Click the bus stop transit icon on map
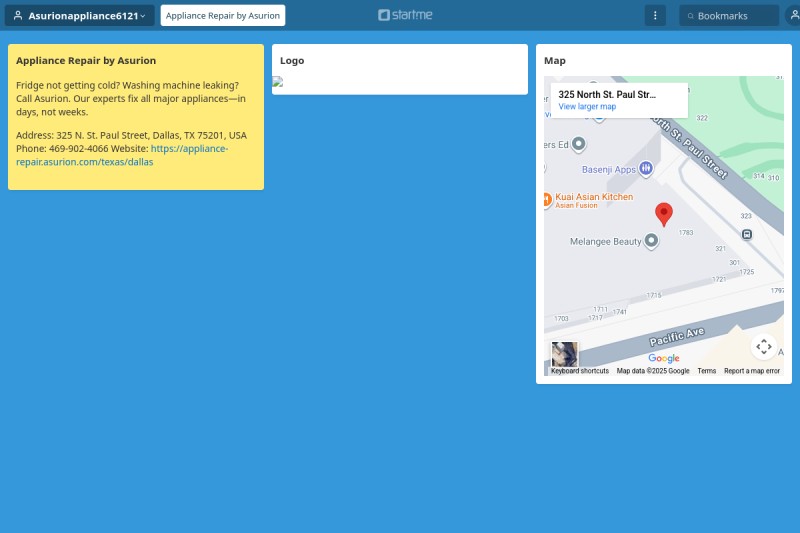This screenshot has width=800, height=533. click(746, 235)
